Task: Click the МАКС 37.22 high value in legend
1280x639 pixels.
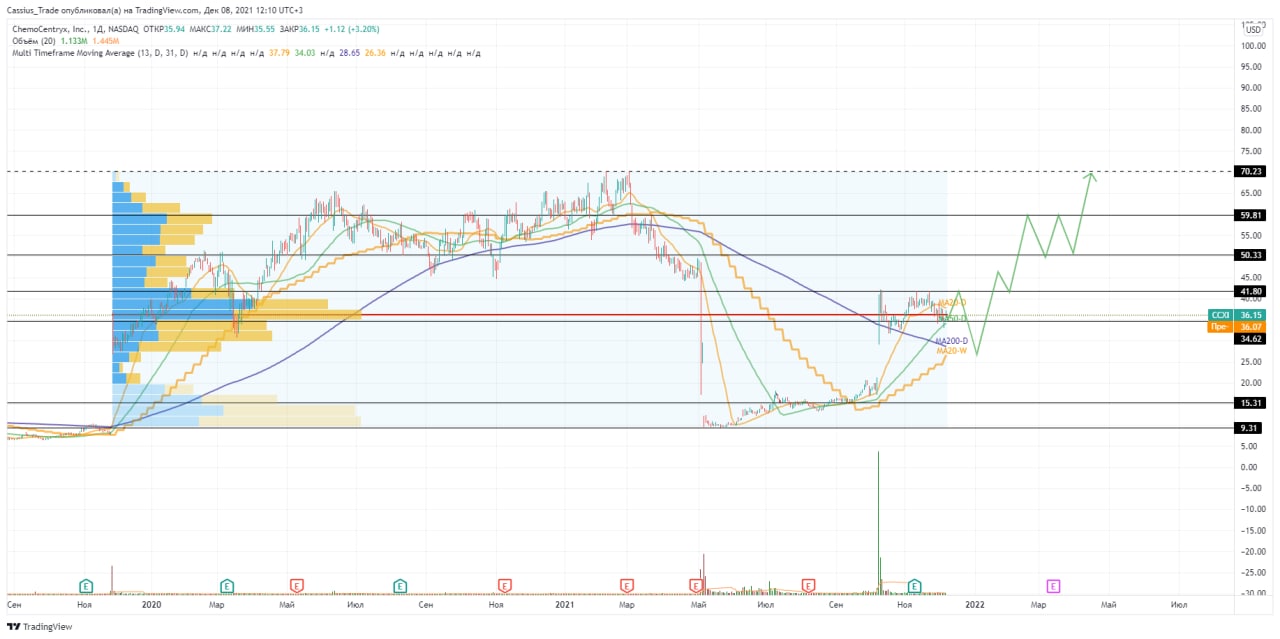Action: 209,30
